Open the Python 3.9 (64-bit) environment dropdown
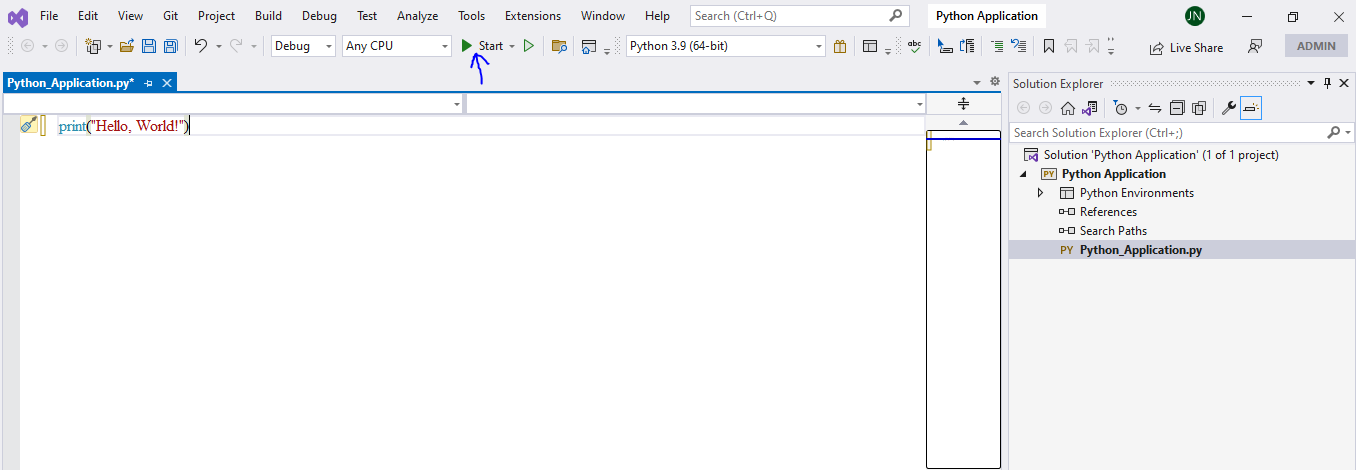The width and height of the screenshot is (1356, 470). pos(726,46)
